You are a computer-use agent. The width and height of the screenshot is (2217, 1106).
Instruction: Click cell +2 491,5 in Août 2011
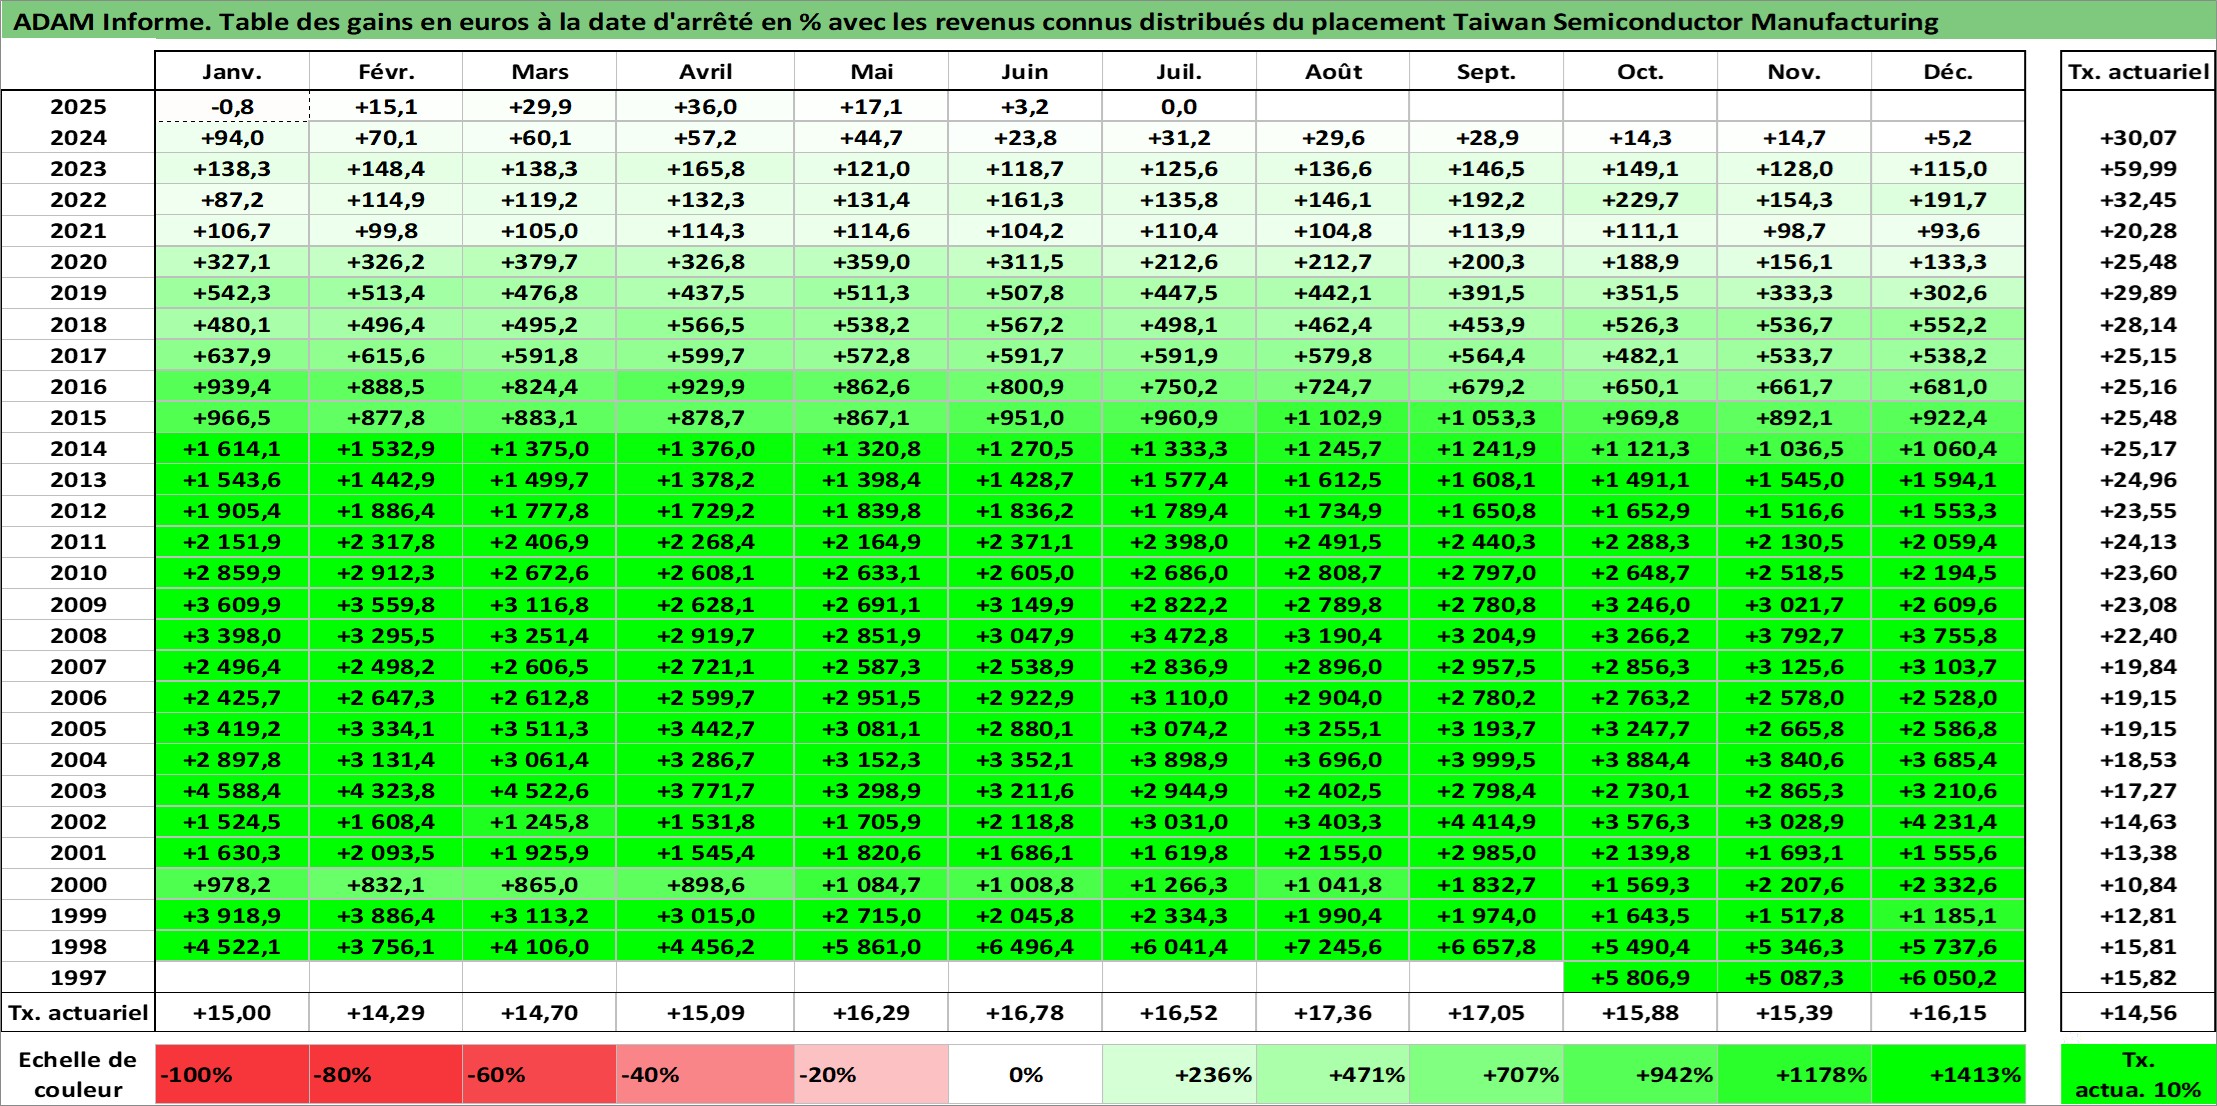[1333, 542]
